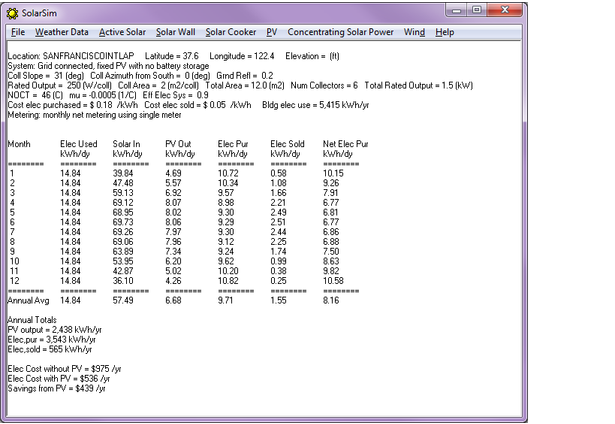Viewport: 615px width, 424px height.
Task: Click the Elec Pur column header
Action: tap(233, 144)
